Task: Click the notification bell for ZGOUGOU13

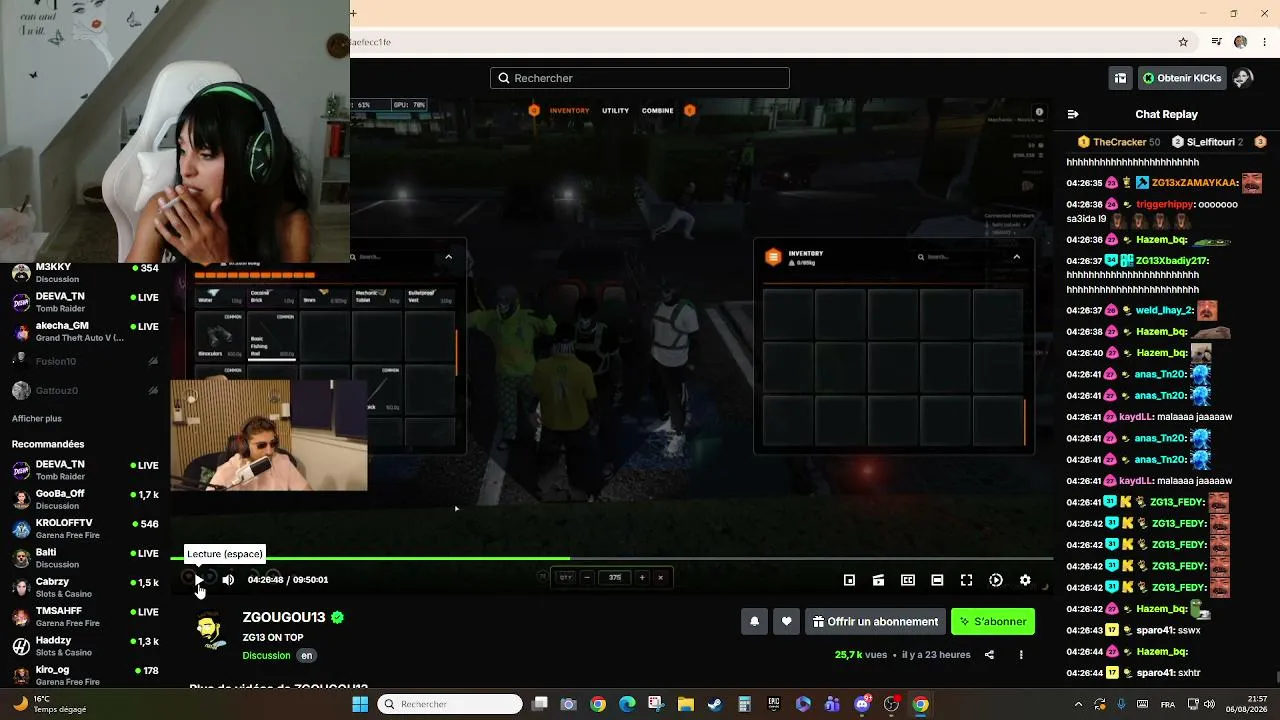Action: tap(754, 622)
